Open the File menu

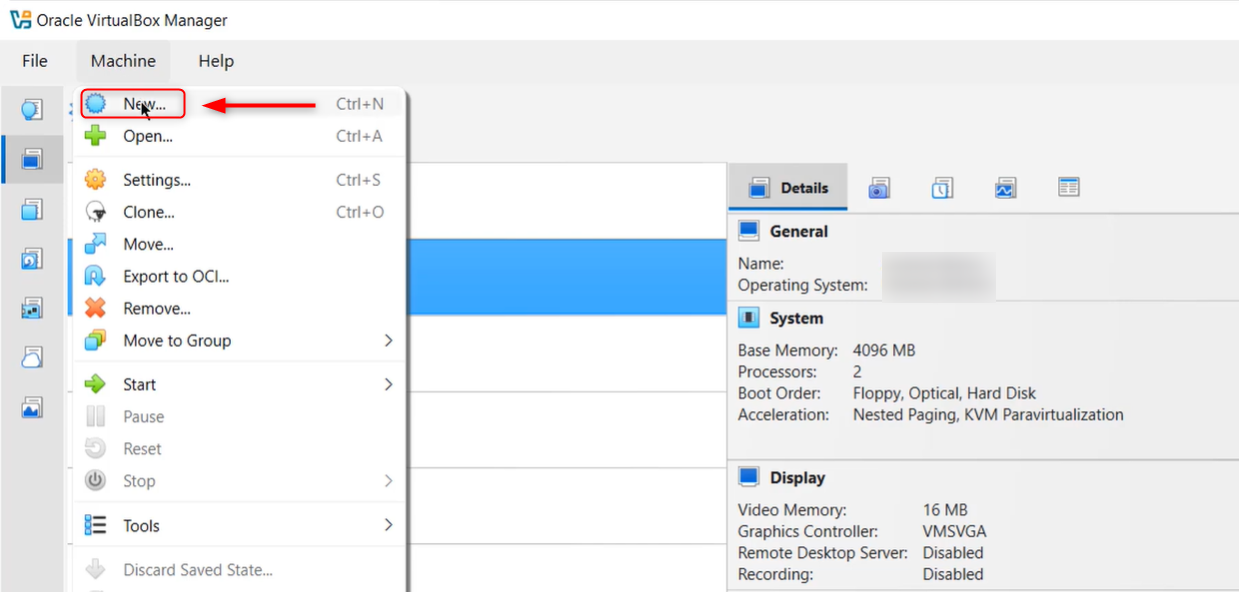pyautogui.click(x=35, y=61)
